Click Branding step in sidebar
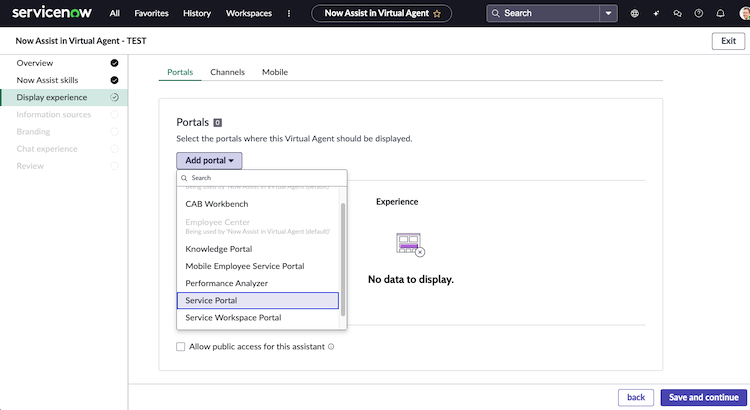 (x=64, y=132)
